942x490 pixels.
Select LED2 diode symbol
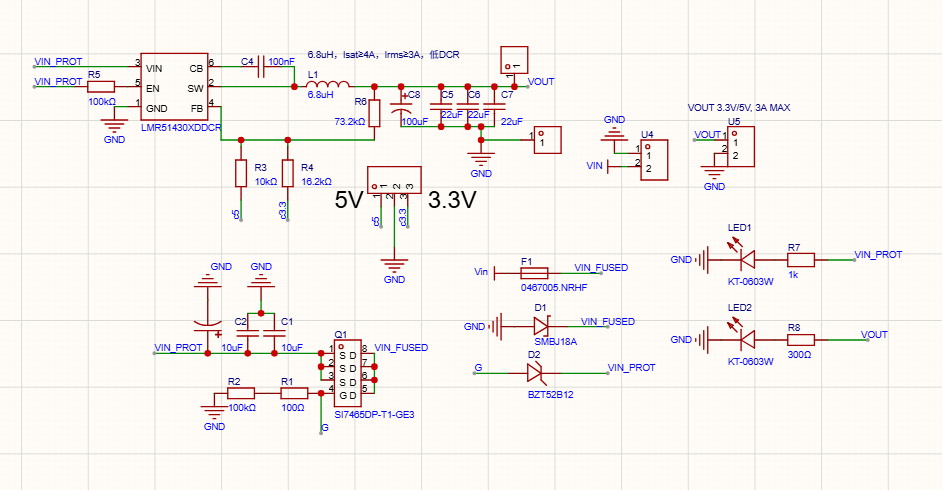746,339
